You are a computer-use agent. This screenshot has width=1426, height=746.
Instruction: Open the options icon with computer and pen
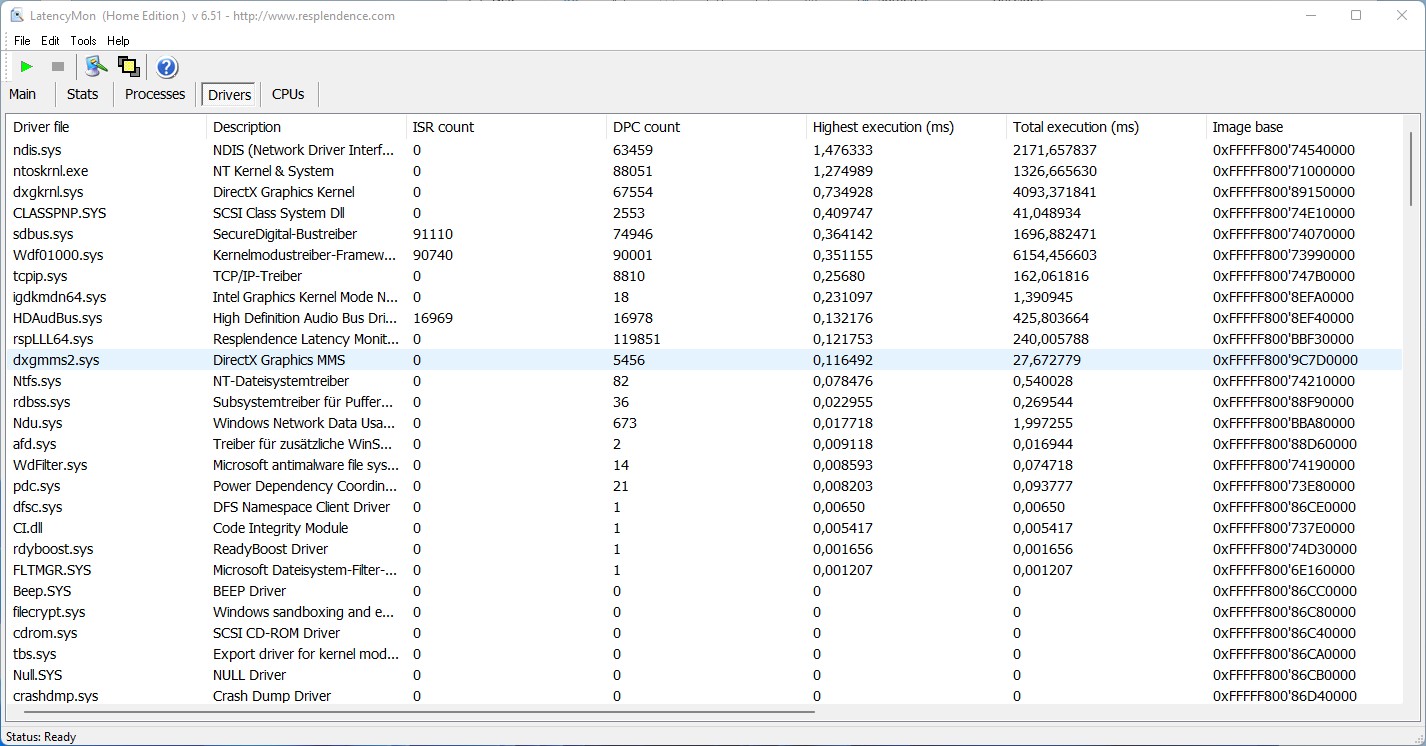point(96,67)
